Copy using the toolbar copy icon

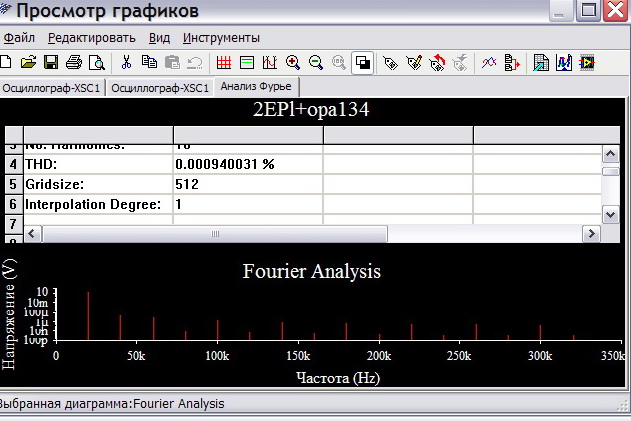(149, 63)
